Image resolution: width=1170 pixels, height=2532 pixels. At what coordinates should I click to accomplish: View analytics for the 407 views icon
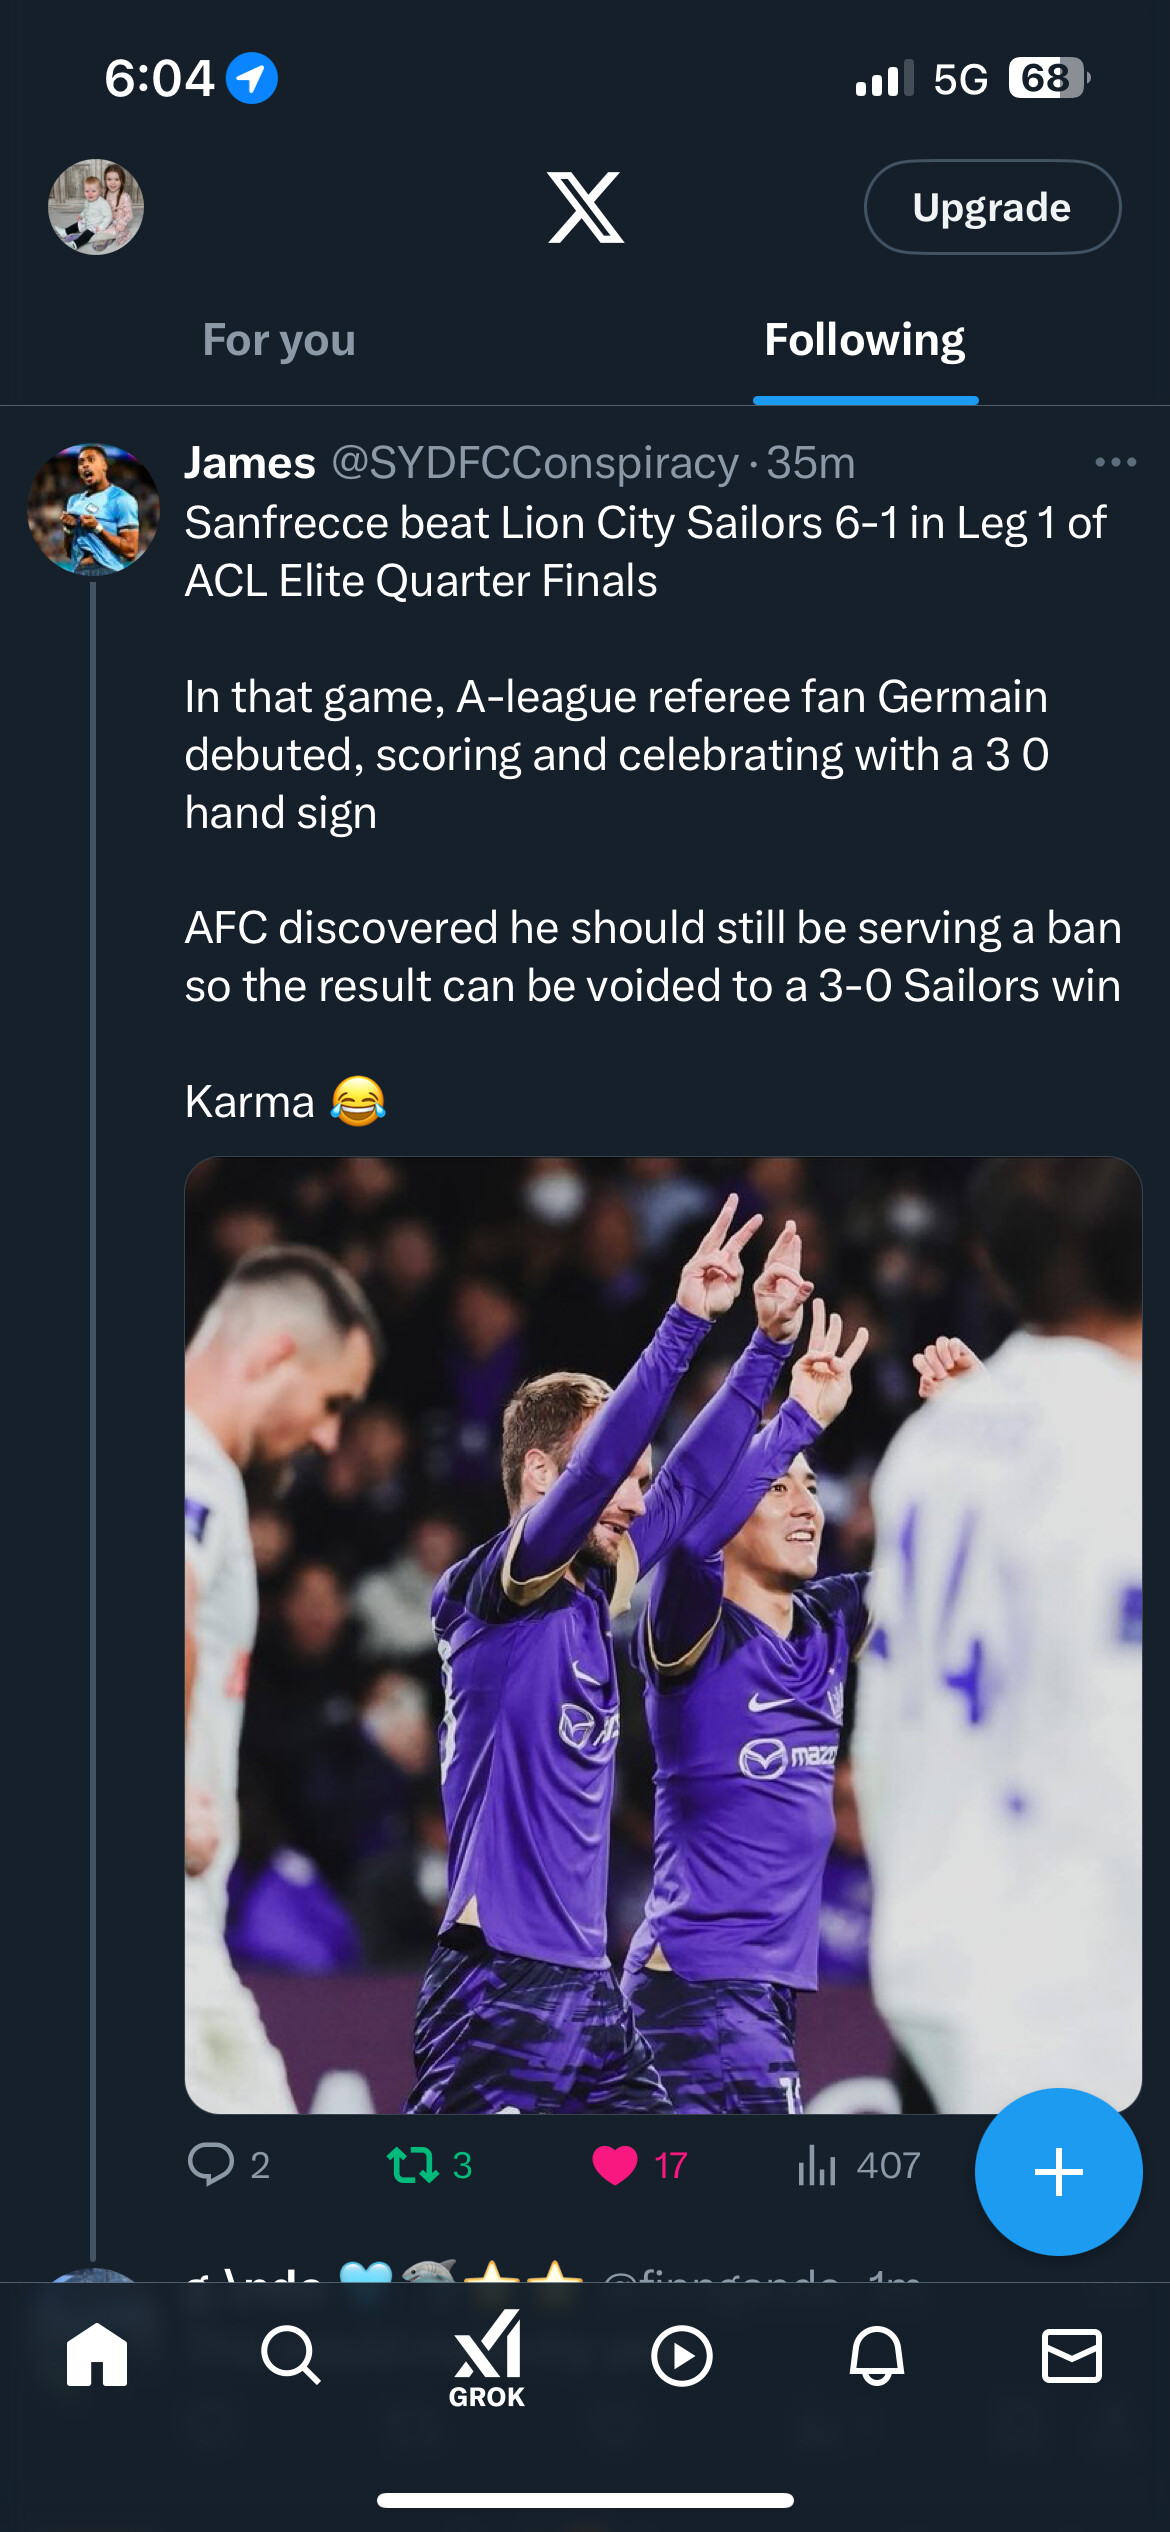[817, 2165]
